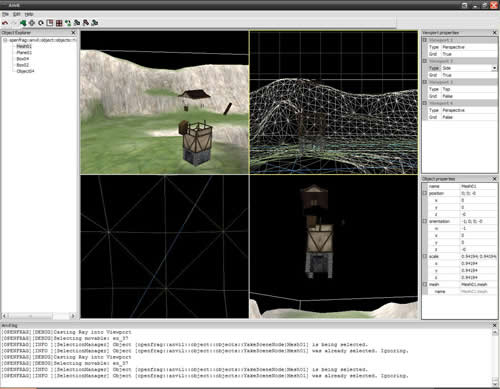Viewport: 500px width, 389px height.
Task: Toggle the red four-pane viewport layout icon
Action: pyautogui.click(x=59, y=23)
